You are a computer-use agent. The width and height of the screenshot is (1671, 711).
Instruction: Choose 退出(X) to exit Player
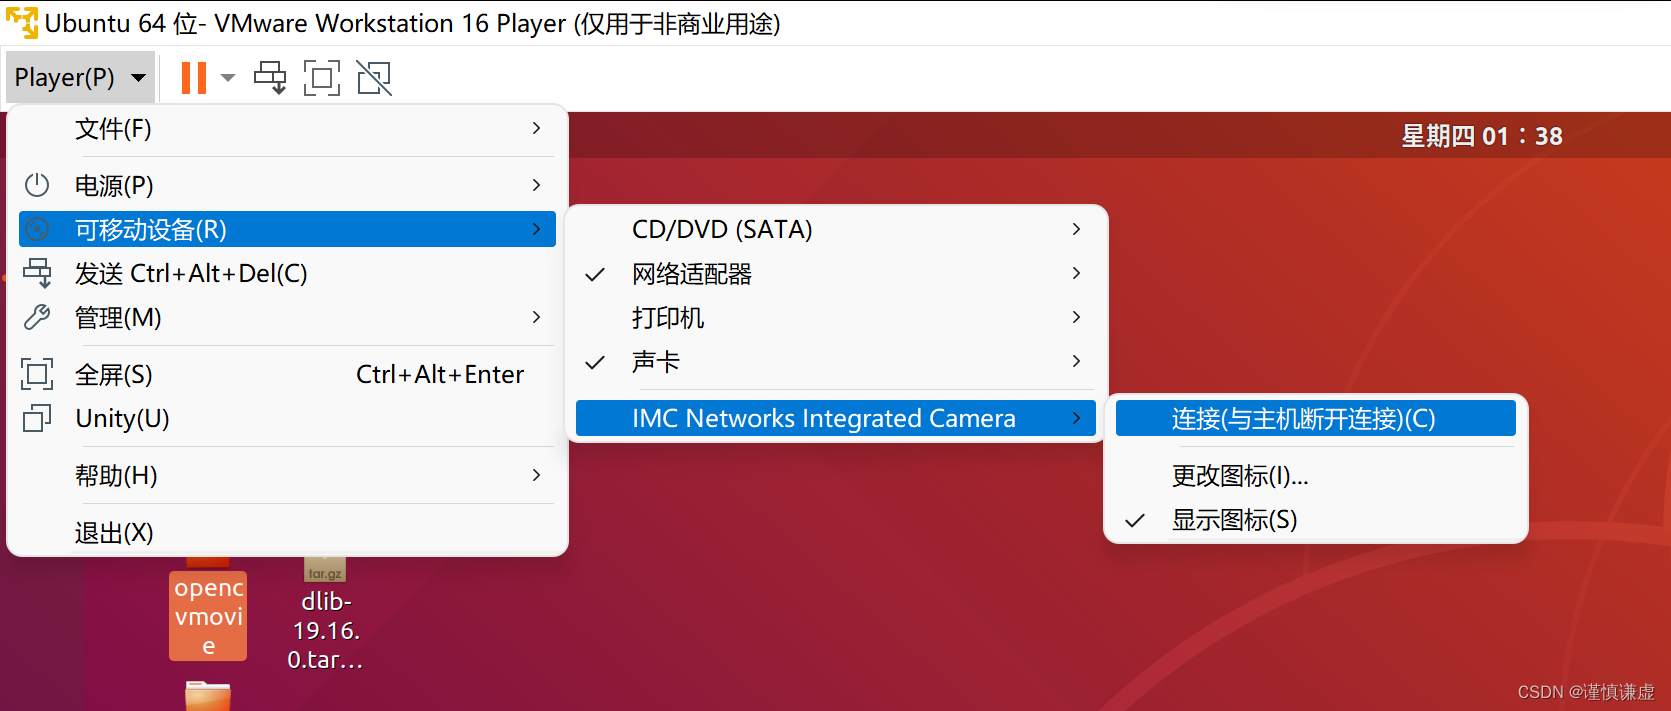click(287, 532)
